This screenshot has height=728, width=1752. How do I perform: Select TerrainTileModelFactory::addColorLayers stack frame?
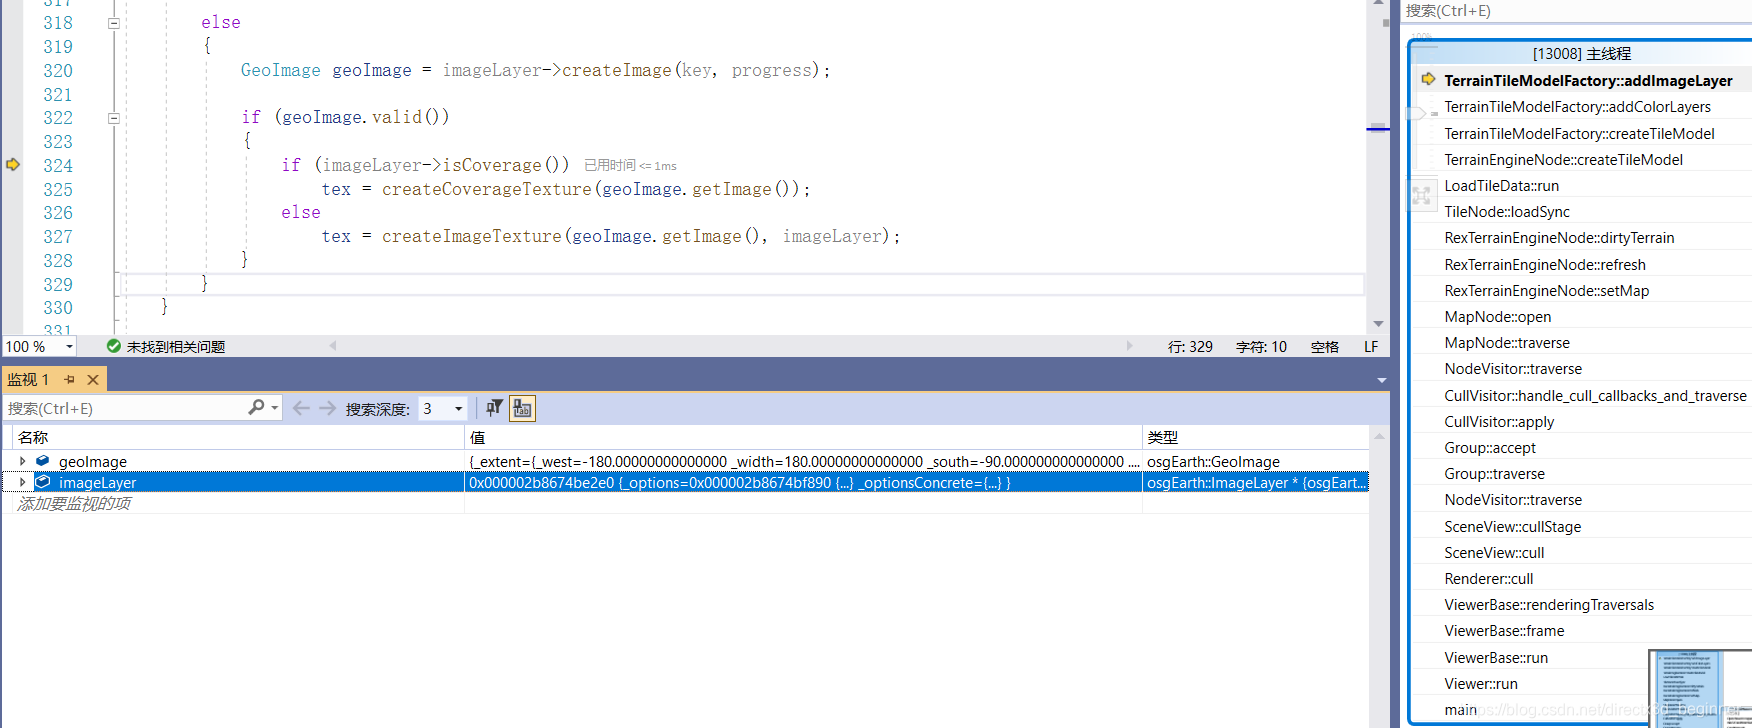click(x=1577, y=107)
